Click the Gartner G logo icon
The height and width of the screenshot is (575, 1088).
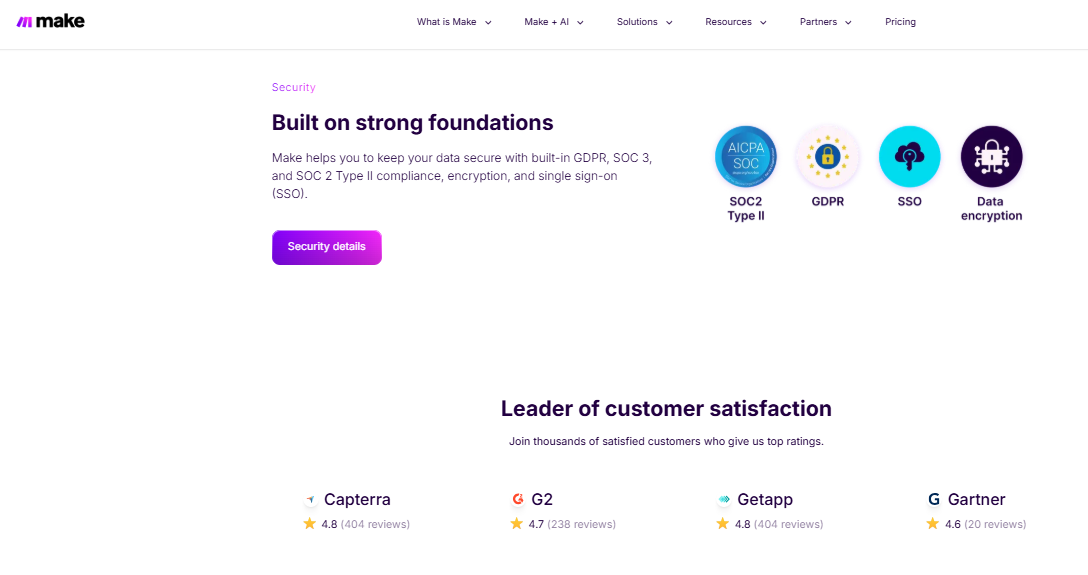934,499
